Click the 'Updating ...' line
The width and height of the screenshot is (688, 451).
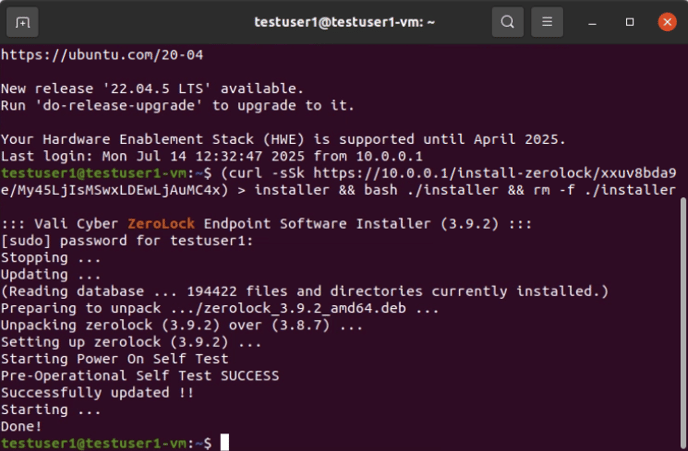pyautogui.click(x=51, y=275)
